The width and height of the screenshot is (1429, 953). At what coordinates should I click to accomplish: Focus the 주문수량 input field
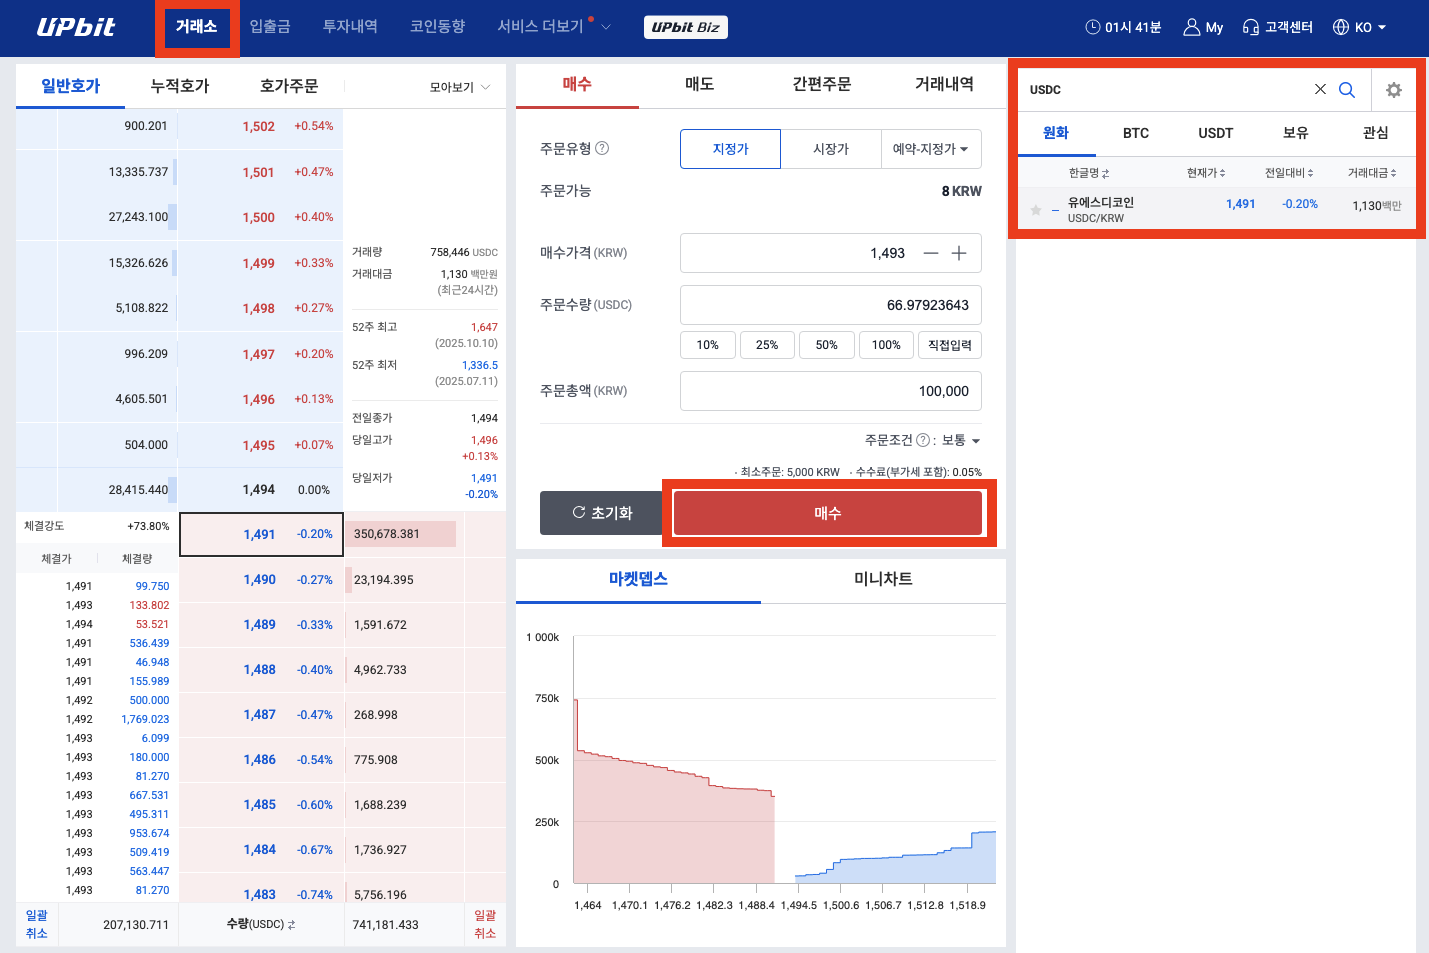click(x=831, y=305)
